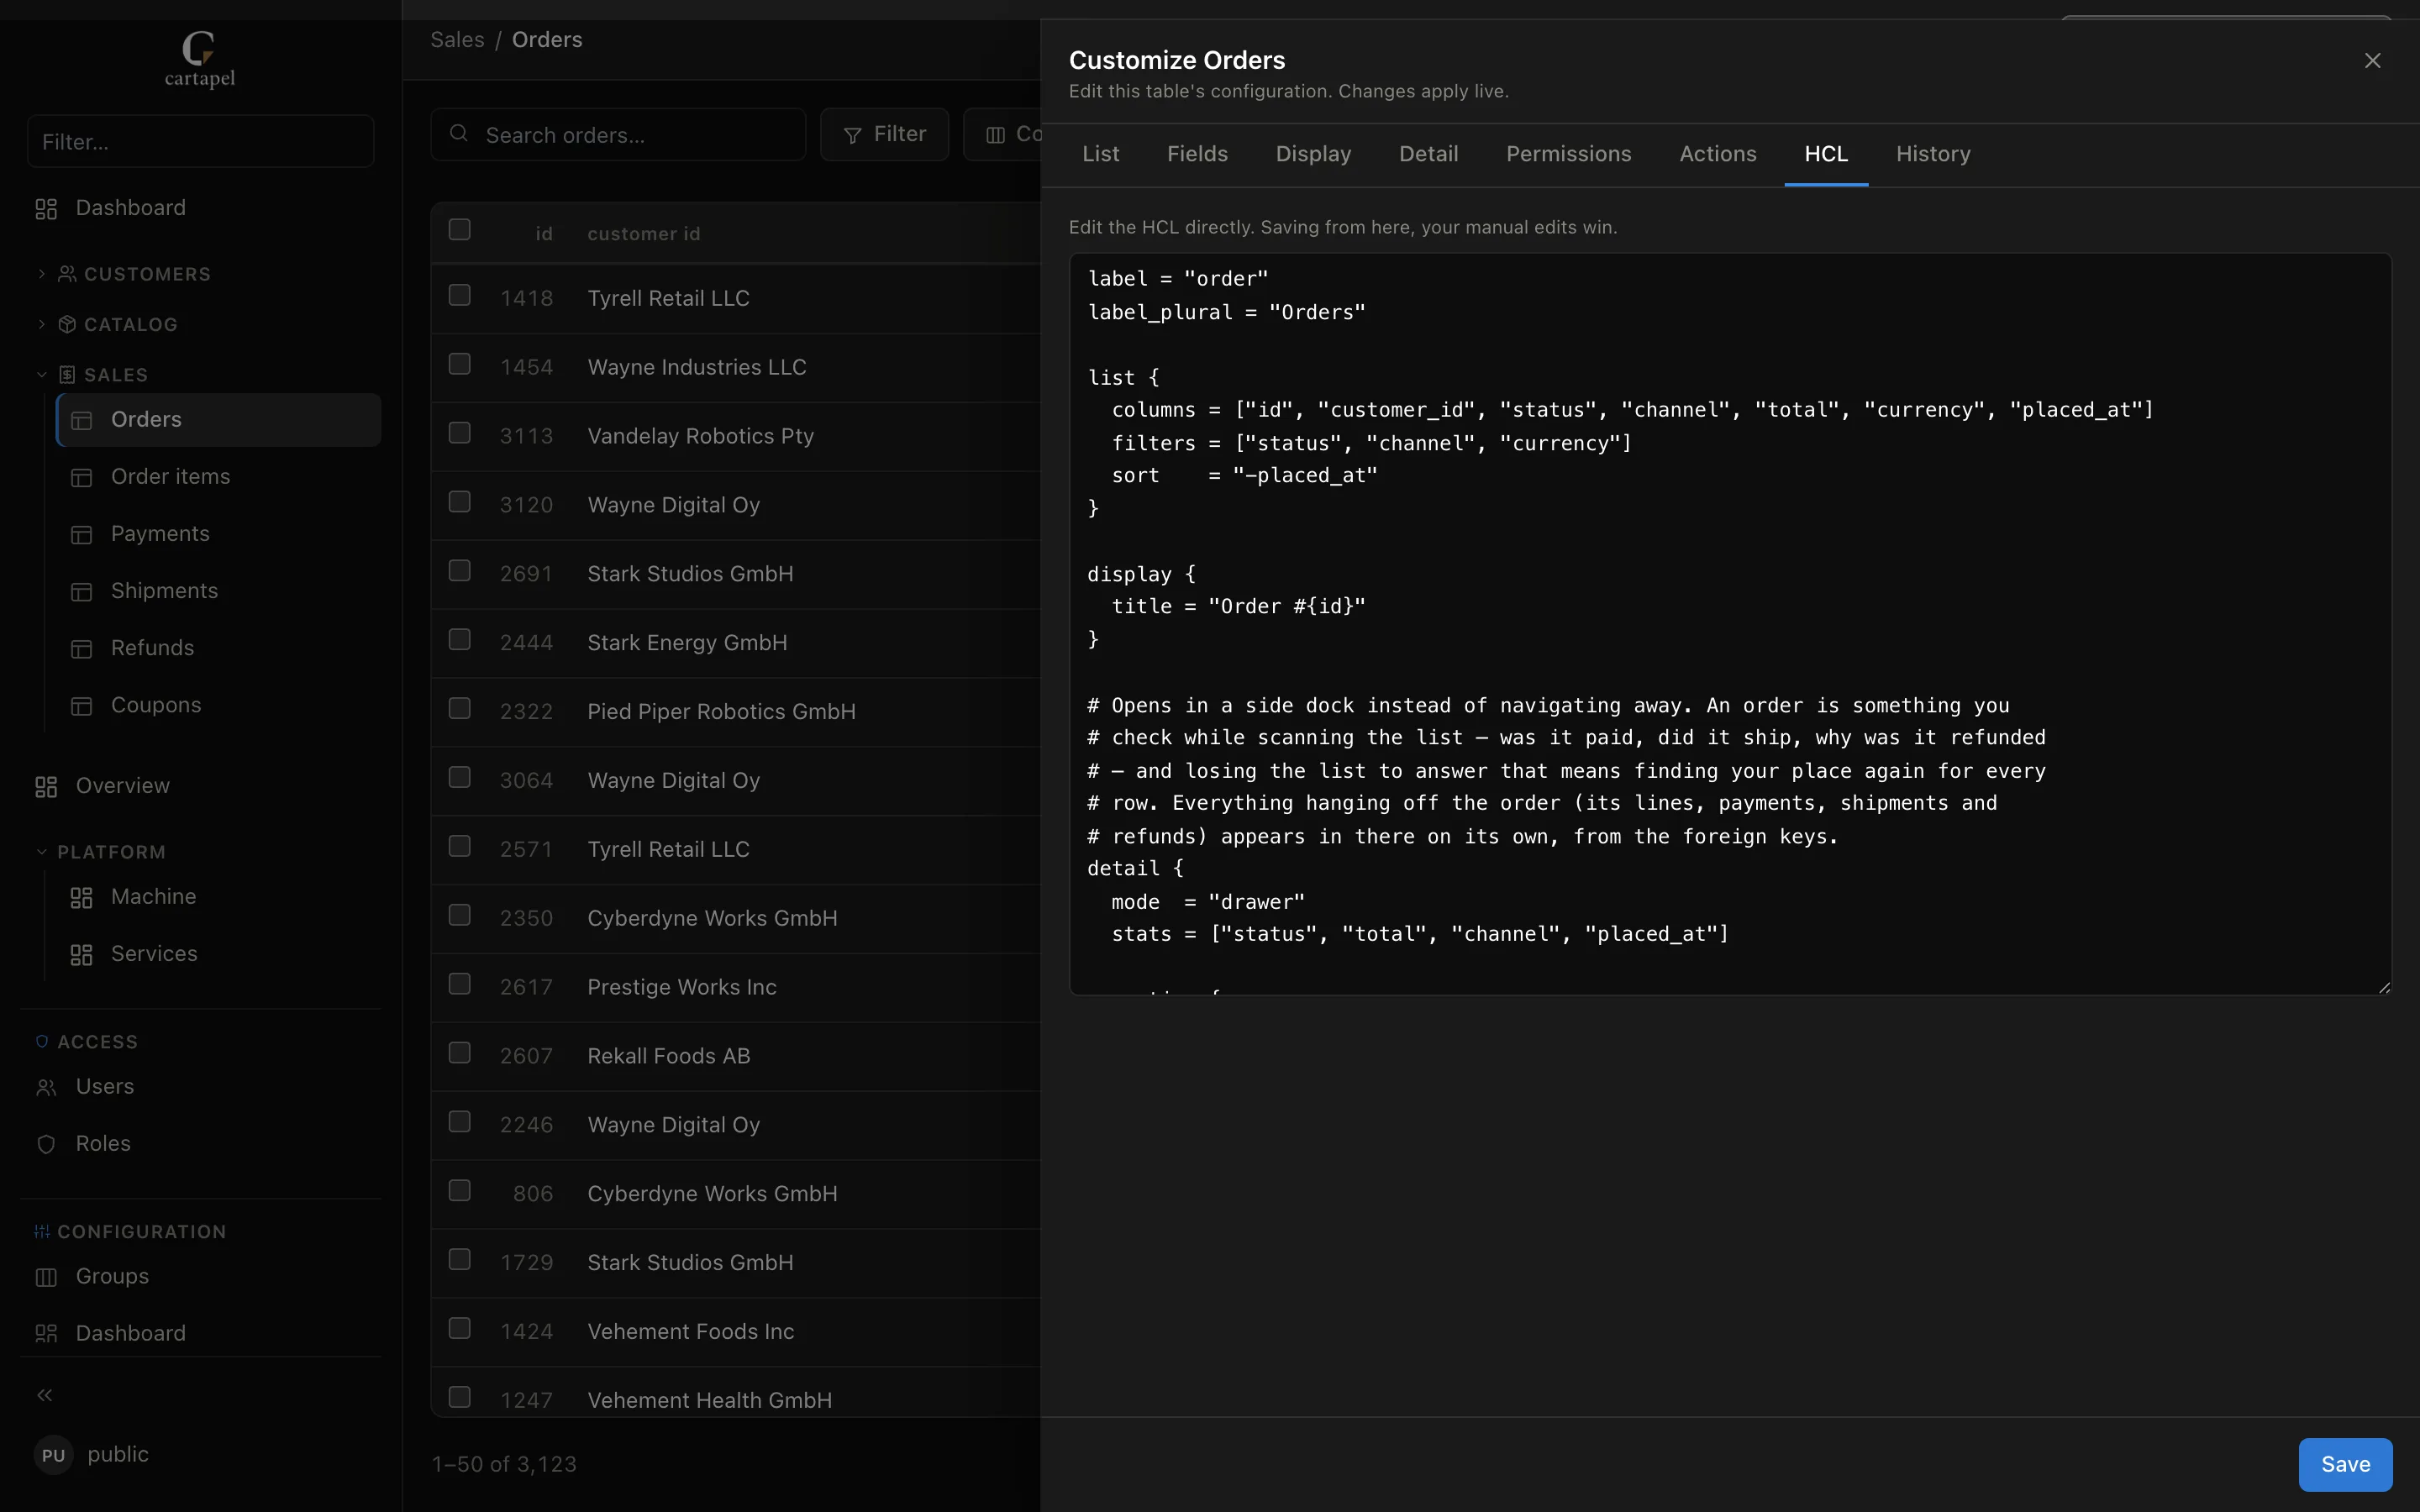Check the row for order 806
The width and height of the screenshot is (2420, 1512).
460,1191
